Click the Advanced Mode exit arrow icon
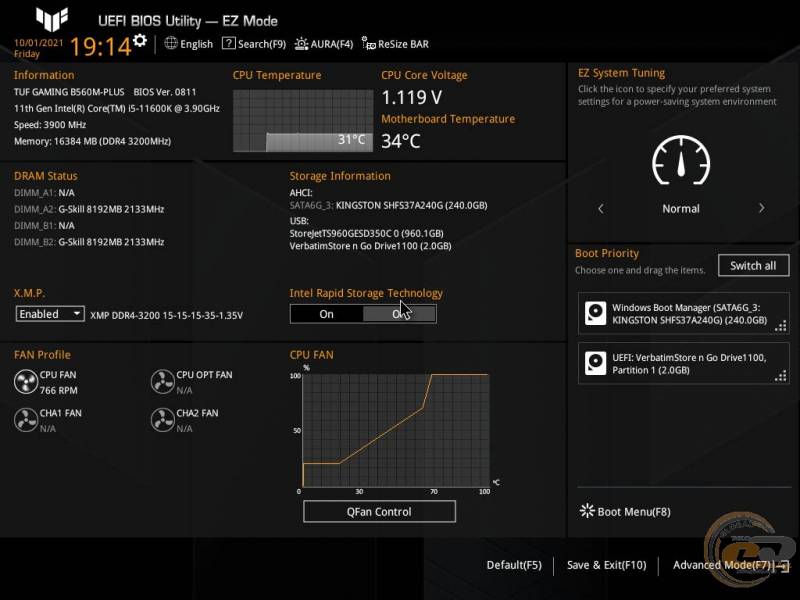Image resolution: width=800 pixels, height=600 pixels. [782, 565]
